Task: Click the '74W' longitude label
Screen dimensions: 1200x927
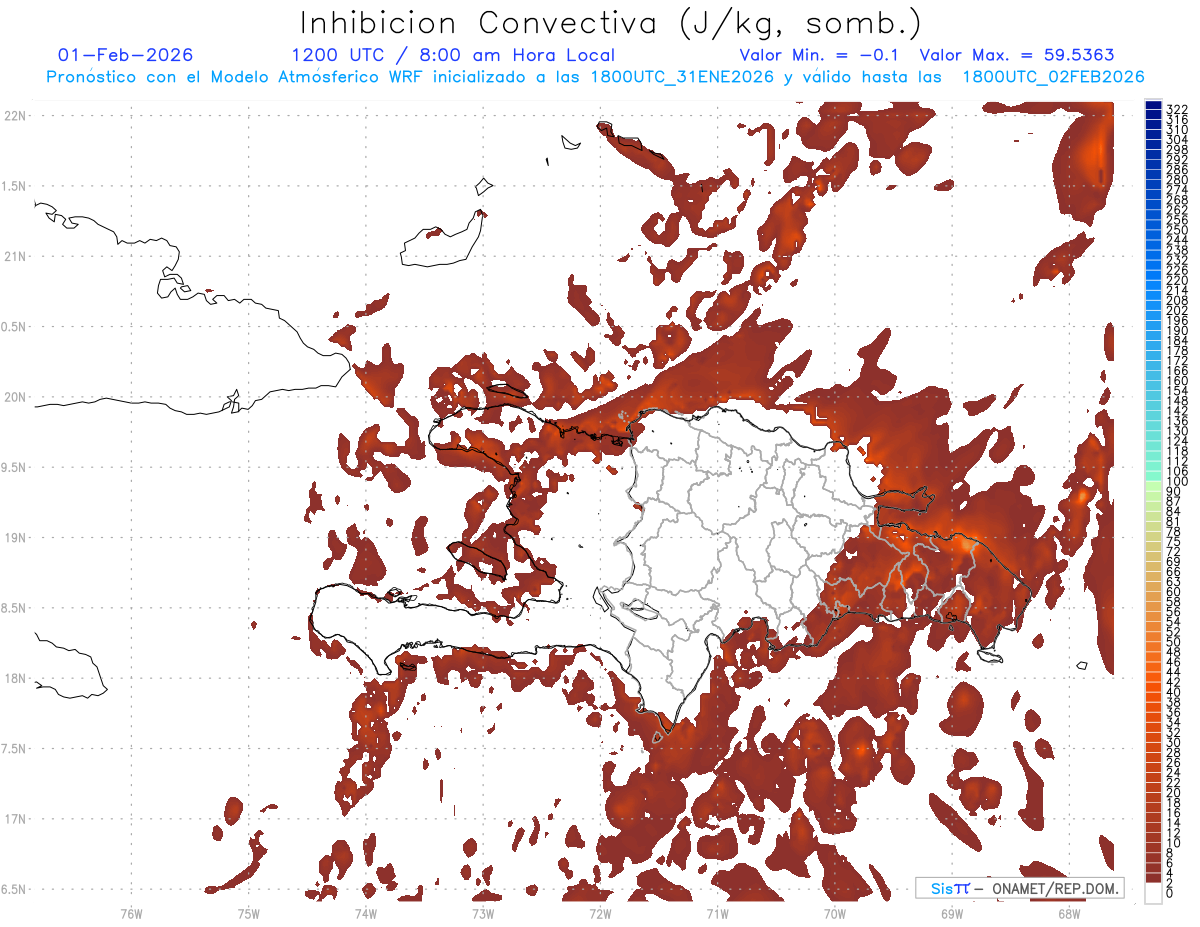Action: [x=365, y=913]
